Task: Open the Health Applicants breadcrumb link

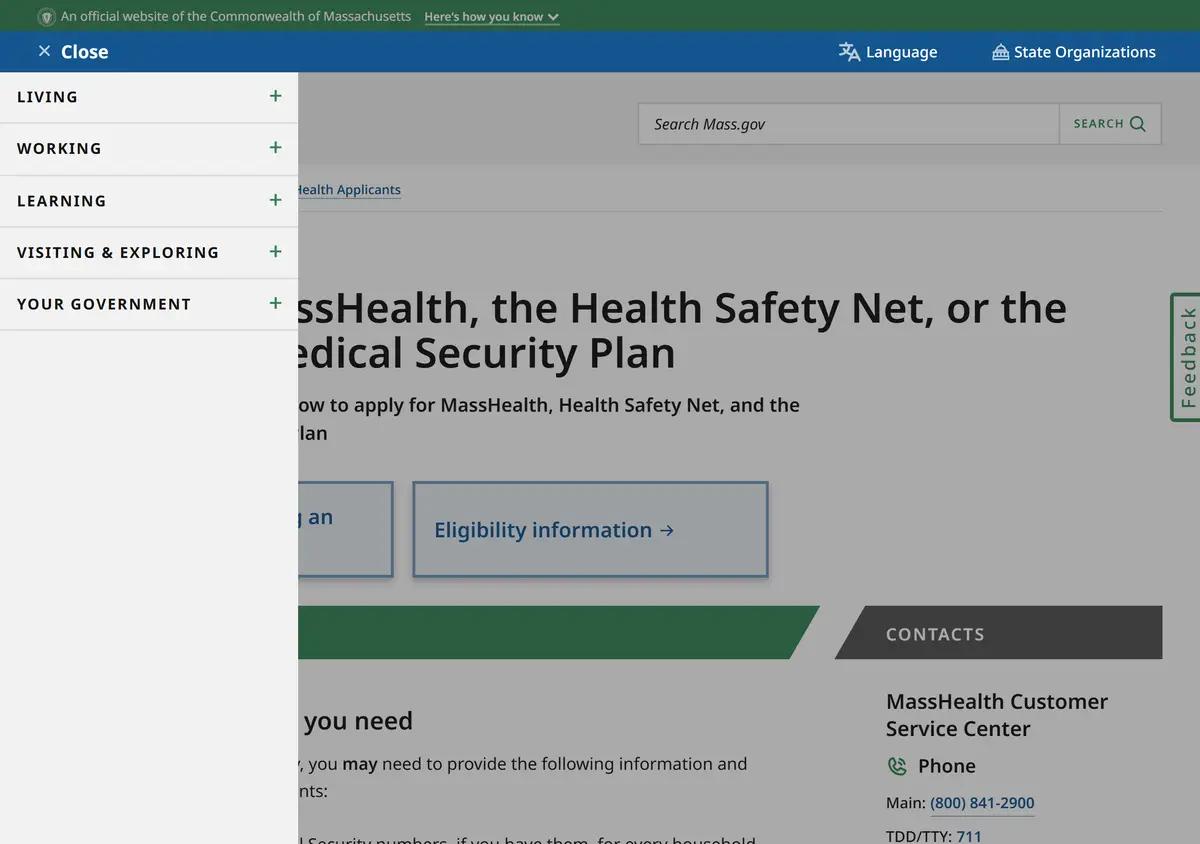Action: (348, 190)
